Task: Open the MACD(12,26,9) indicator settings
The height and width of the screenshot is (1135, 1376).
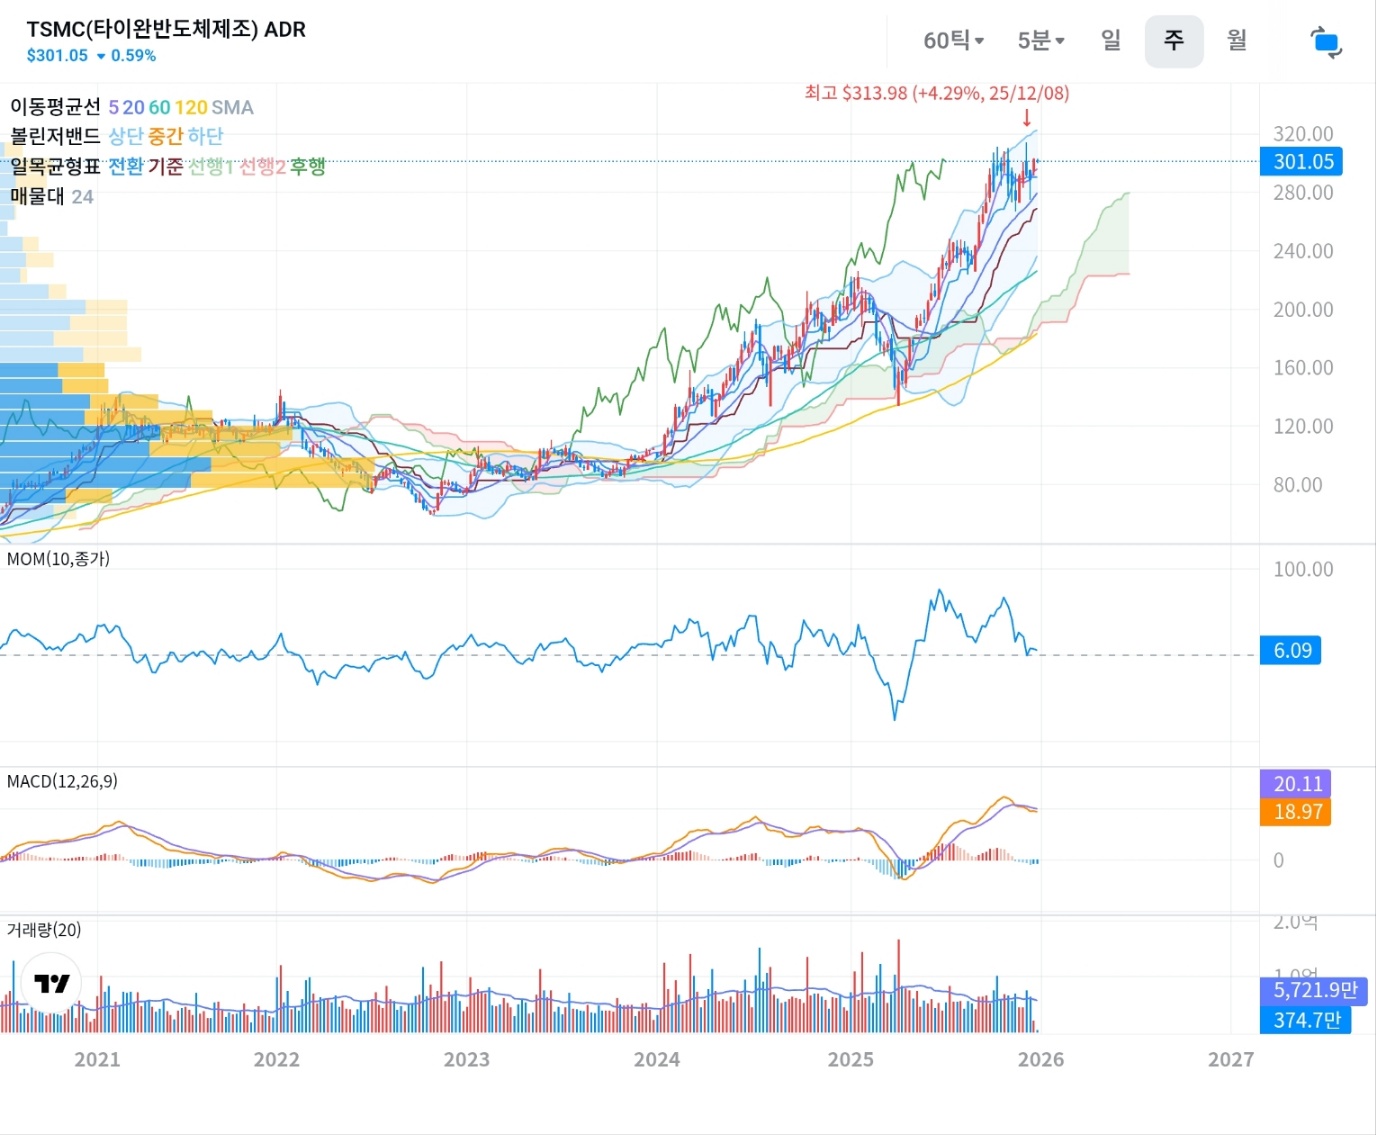Action: coord(62,781)
